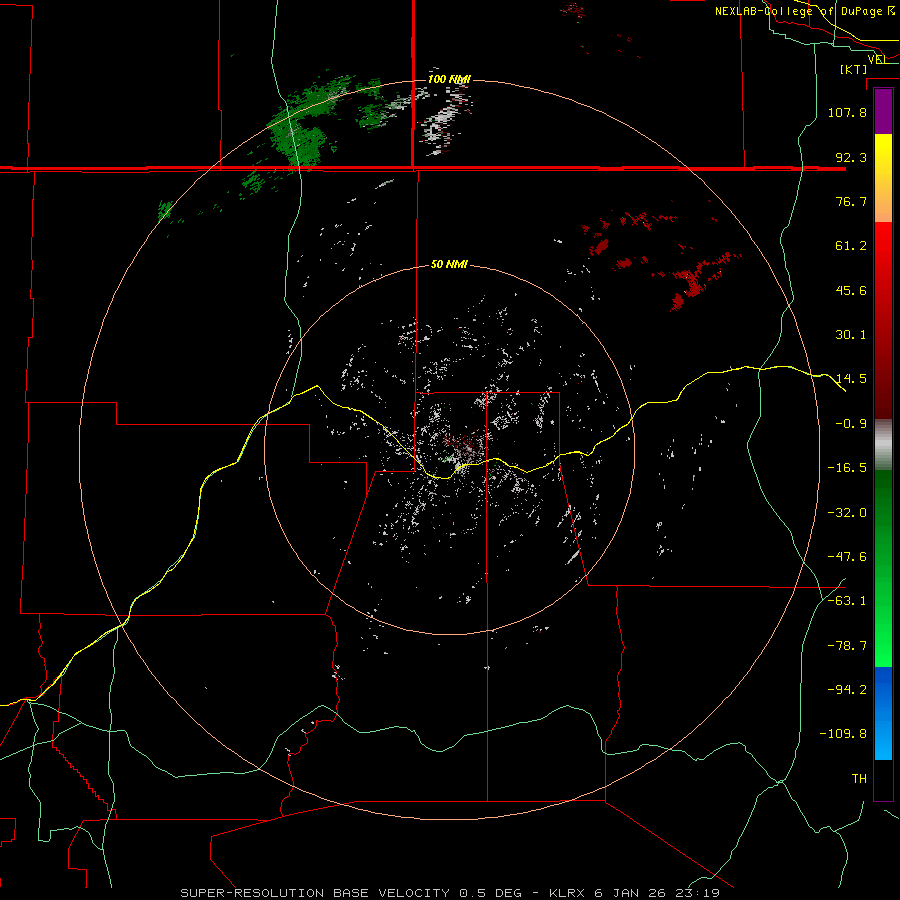Select the -94.2 velocity scale value
Image resolution: width=900 pixels, height=900 pixels.
(x=847, y=690)
